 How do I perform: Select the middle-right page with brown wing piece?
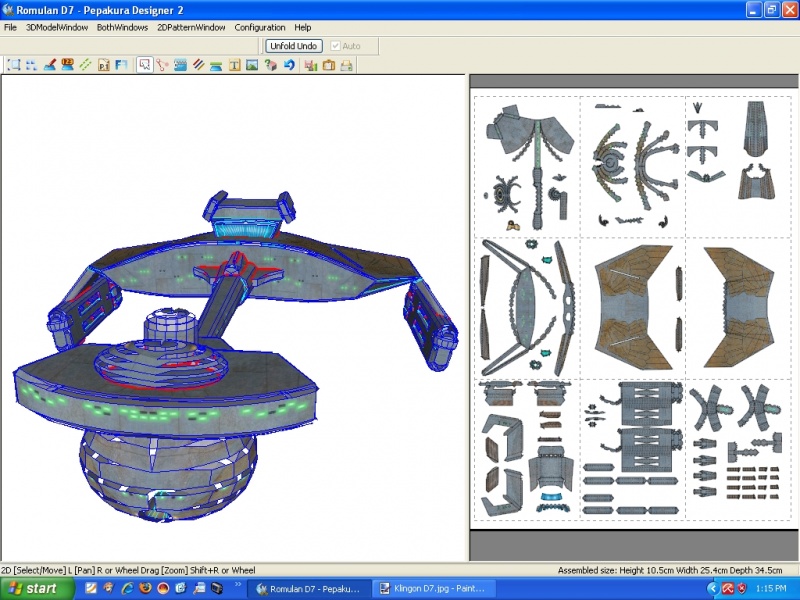[738, 308]
